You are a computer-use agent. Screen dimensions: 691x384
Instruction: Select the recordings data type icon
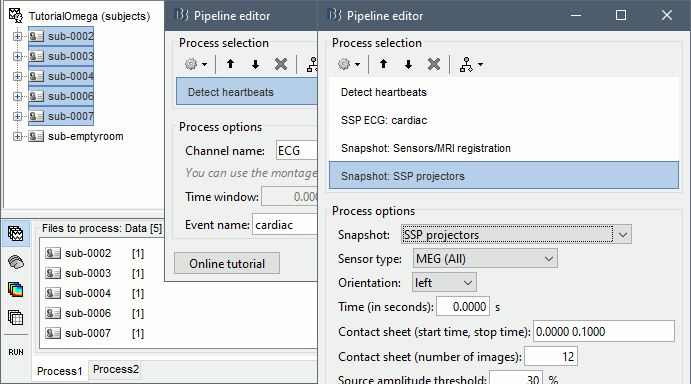click(x=16, y=234)
